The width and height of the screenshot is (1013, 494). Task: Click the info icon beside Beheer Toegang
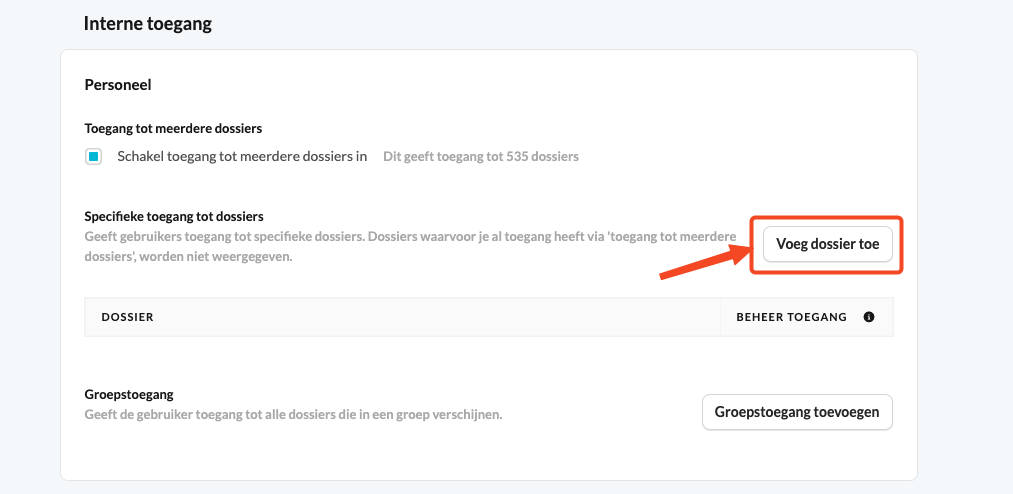pyautogui.click(x=869, y=317)
